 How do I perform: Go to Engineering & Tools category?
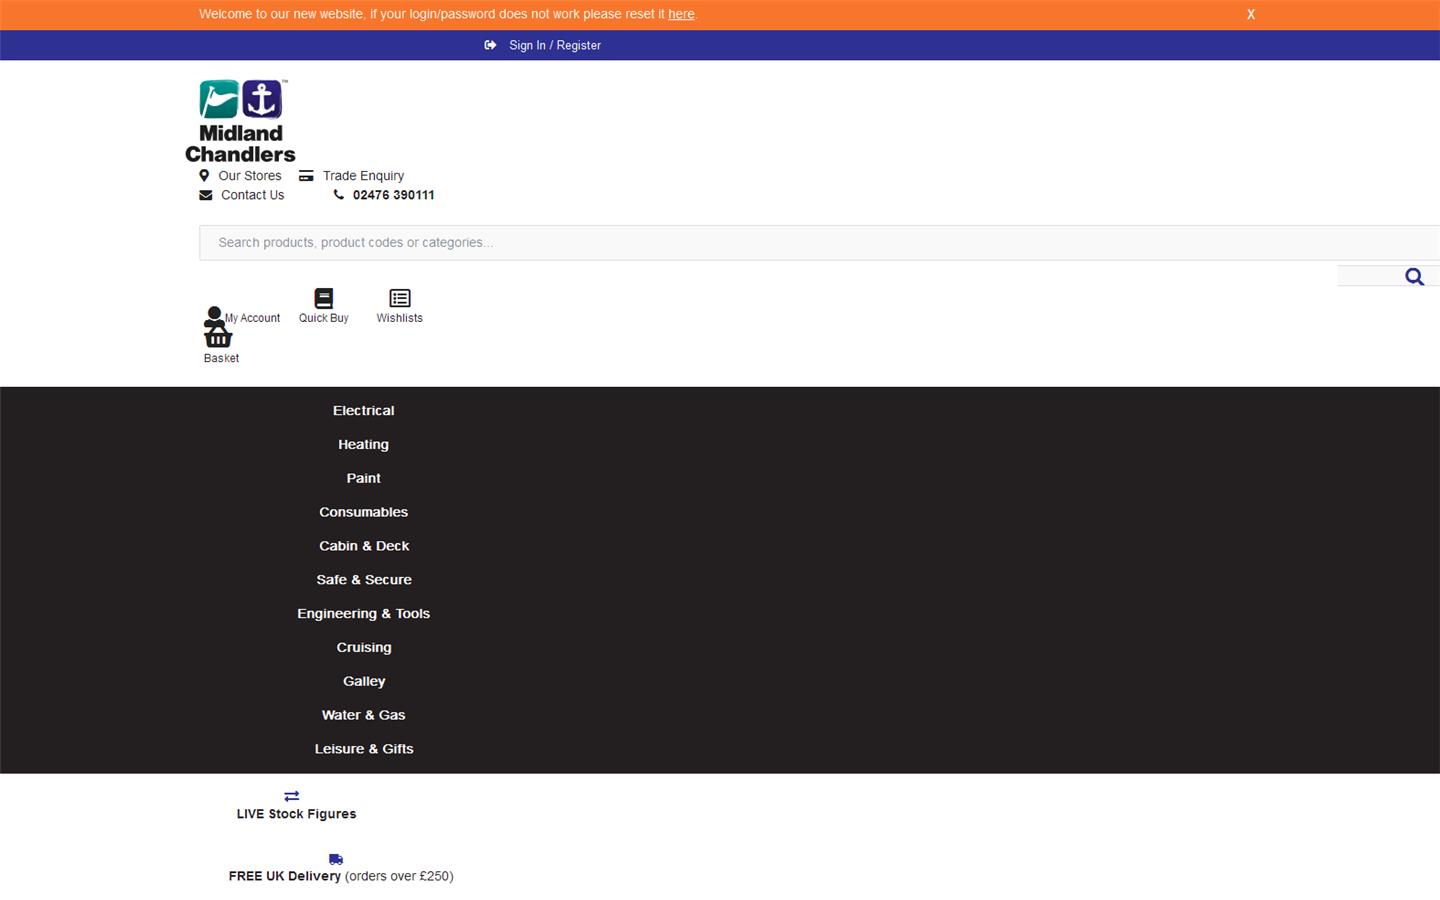[363, 614]
